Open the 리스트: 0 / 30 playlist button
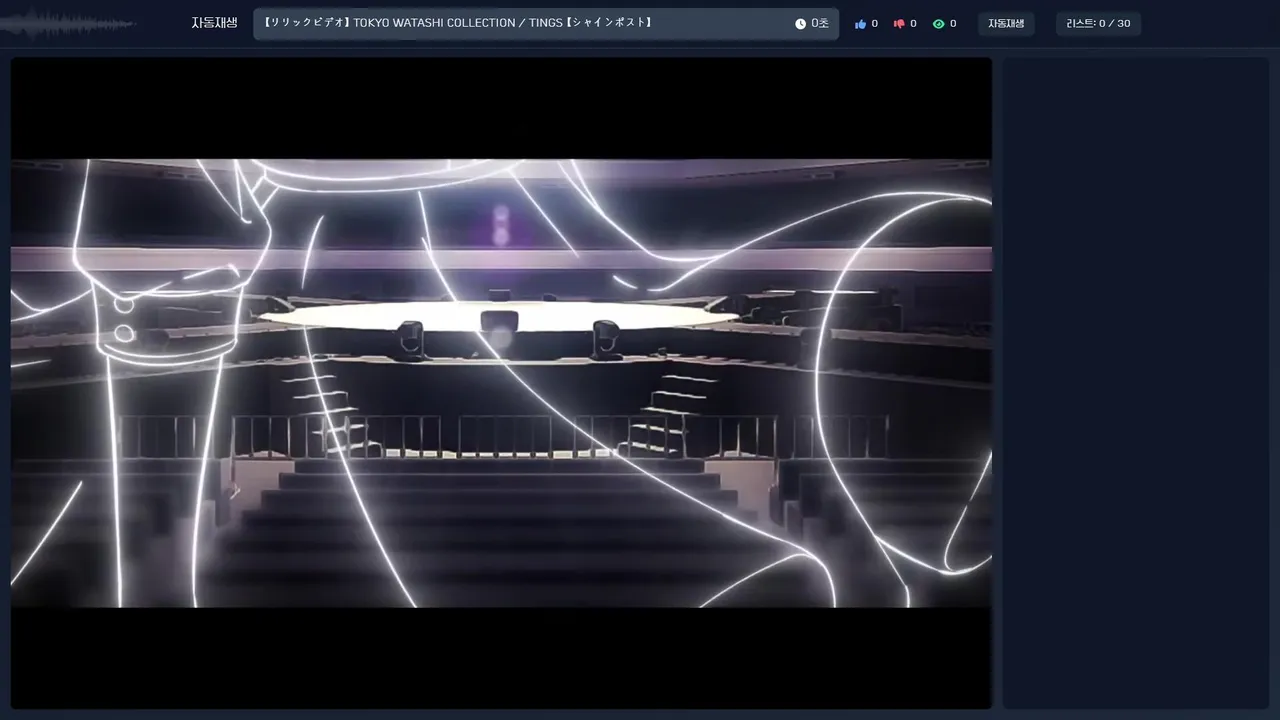1280x720 pixels. (x=1098, y=24)
